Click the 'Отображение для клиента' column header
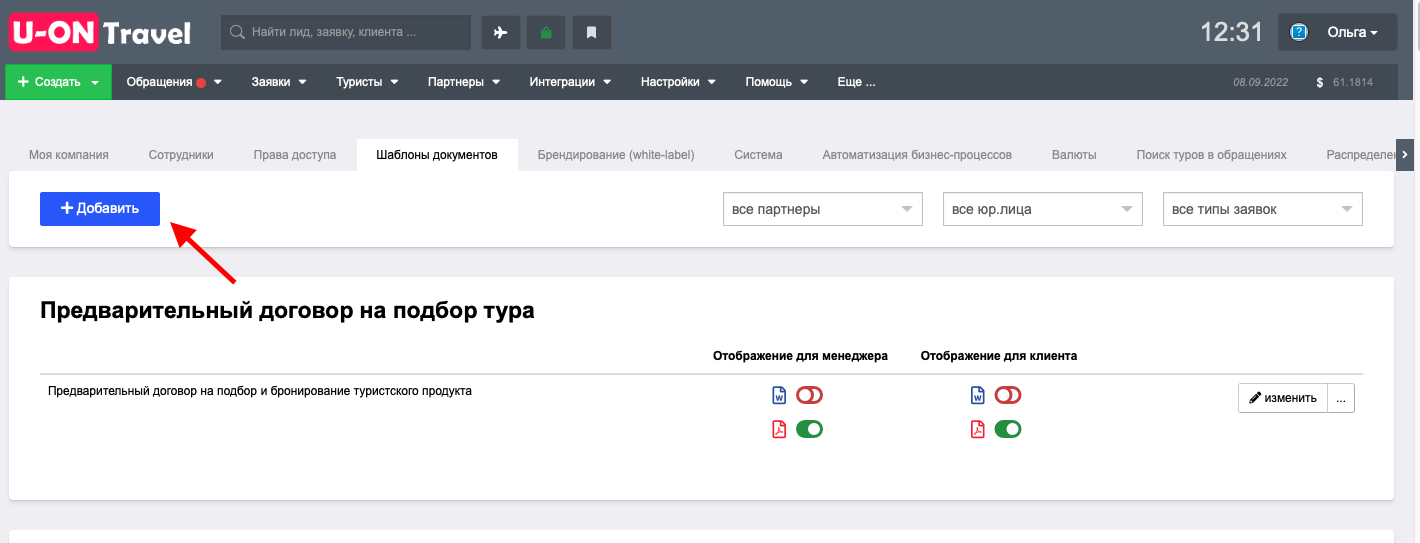This screenshot has height=543, width=1420. coord(999,356)
